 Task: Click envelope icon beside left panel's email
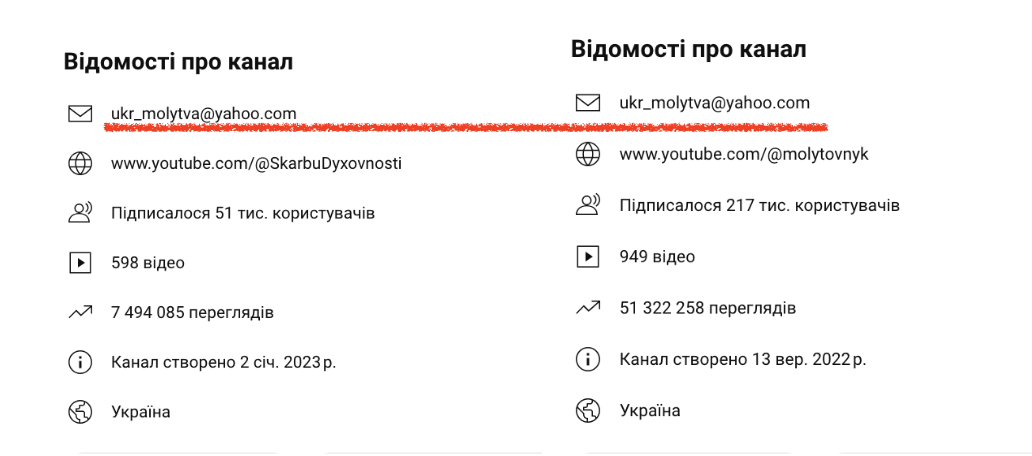coord(80,114)
